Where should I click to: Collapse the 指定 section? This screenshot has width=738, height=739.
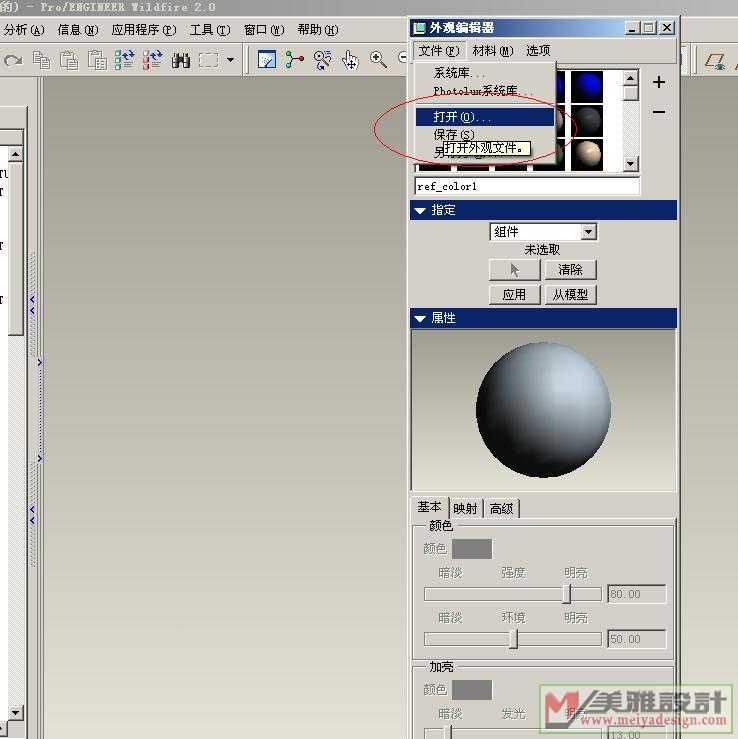pyautogui.click(x=420, y=211)
